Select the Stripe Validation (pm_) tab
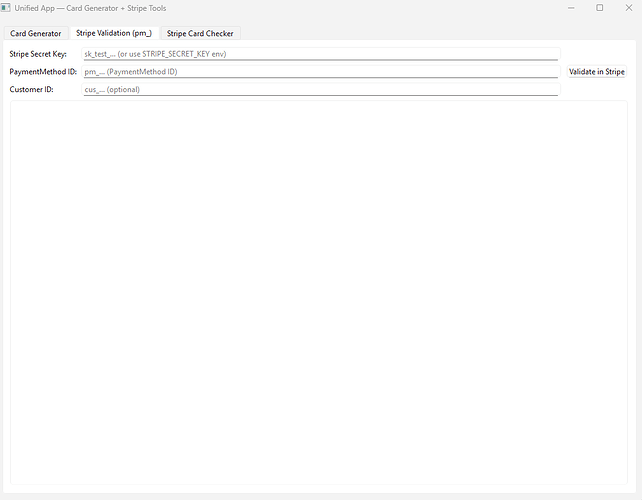The image size is (642, 500). [113, 33]
